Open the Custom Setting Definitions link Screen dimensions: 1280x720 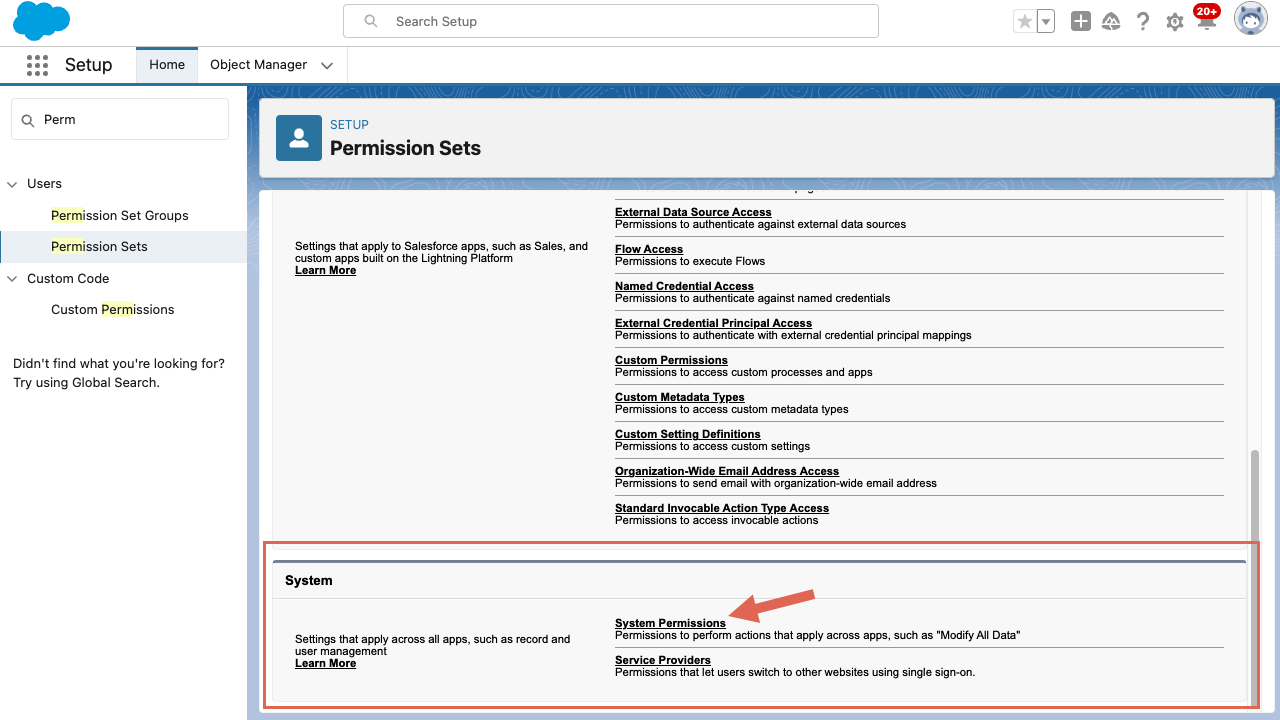pyautogui.click(x=688, y=434)
